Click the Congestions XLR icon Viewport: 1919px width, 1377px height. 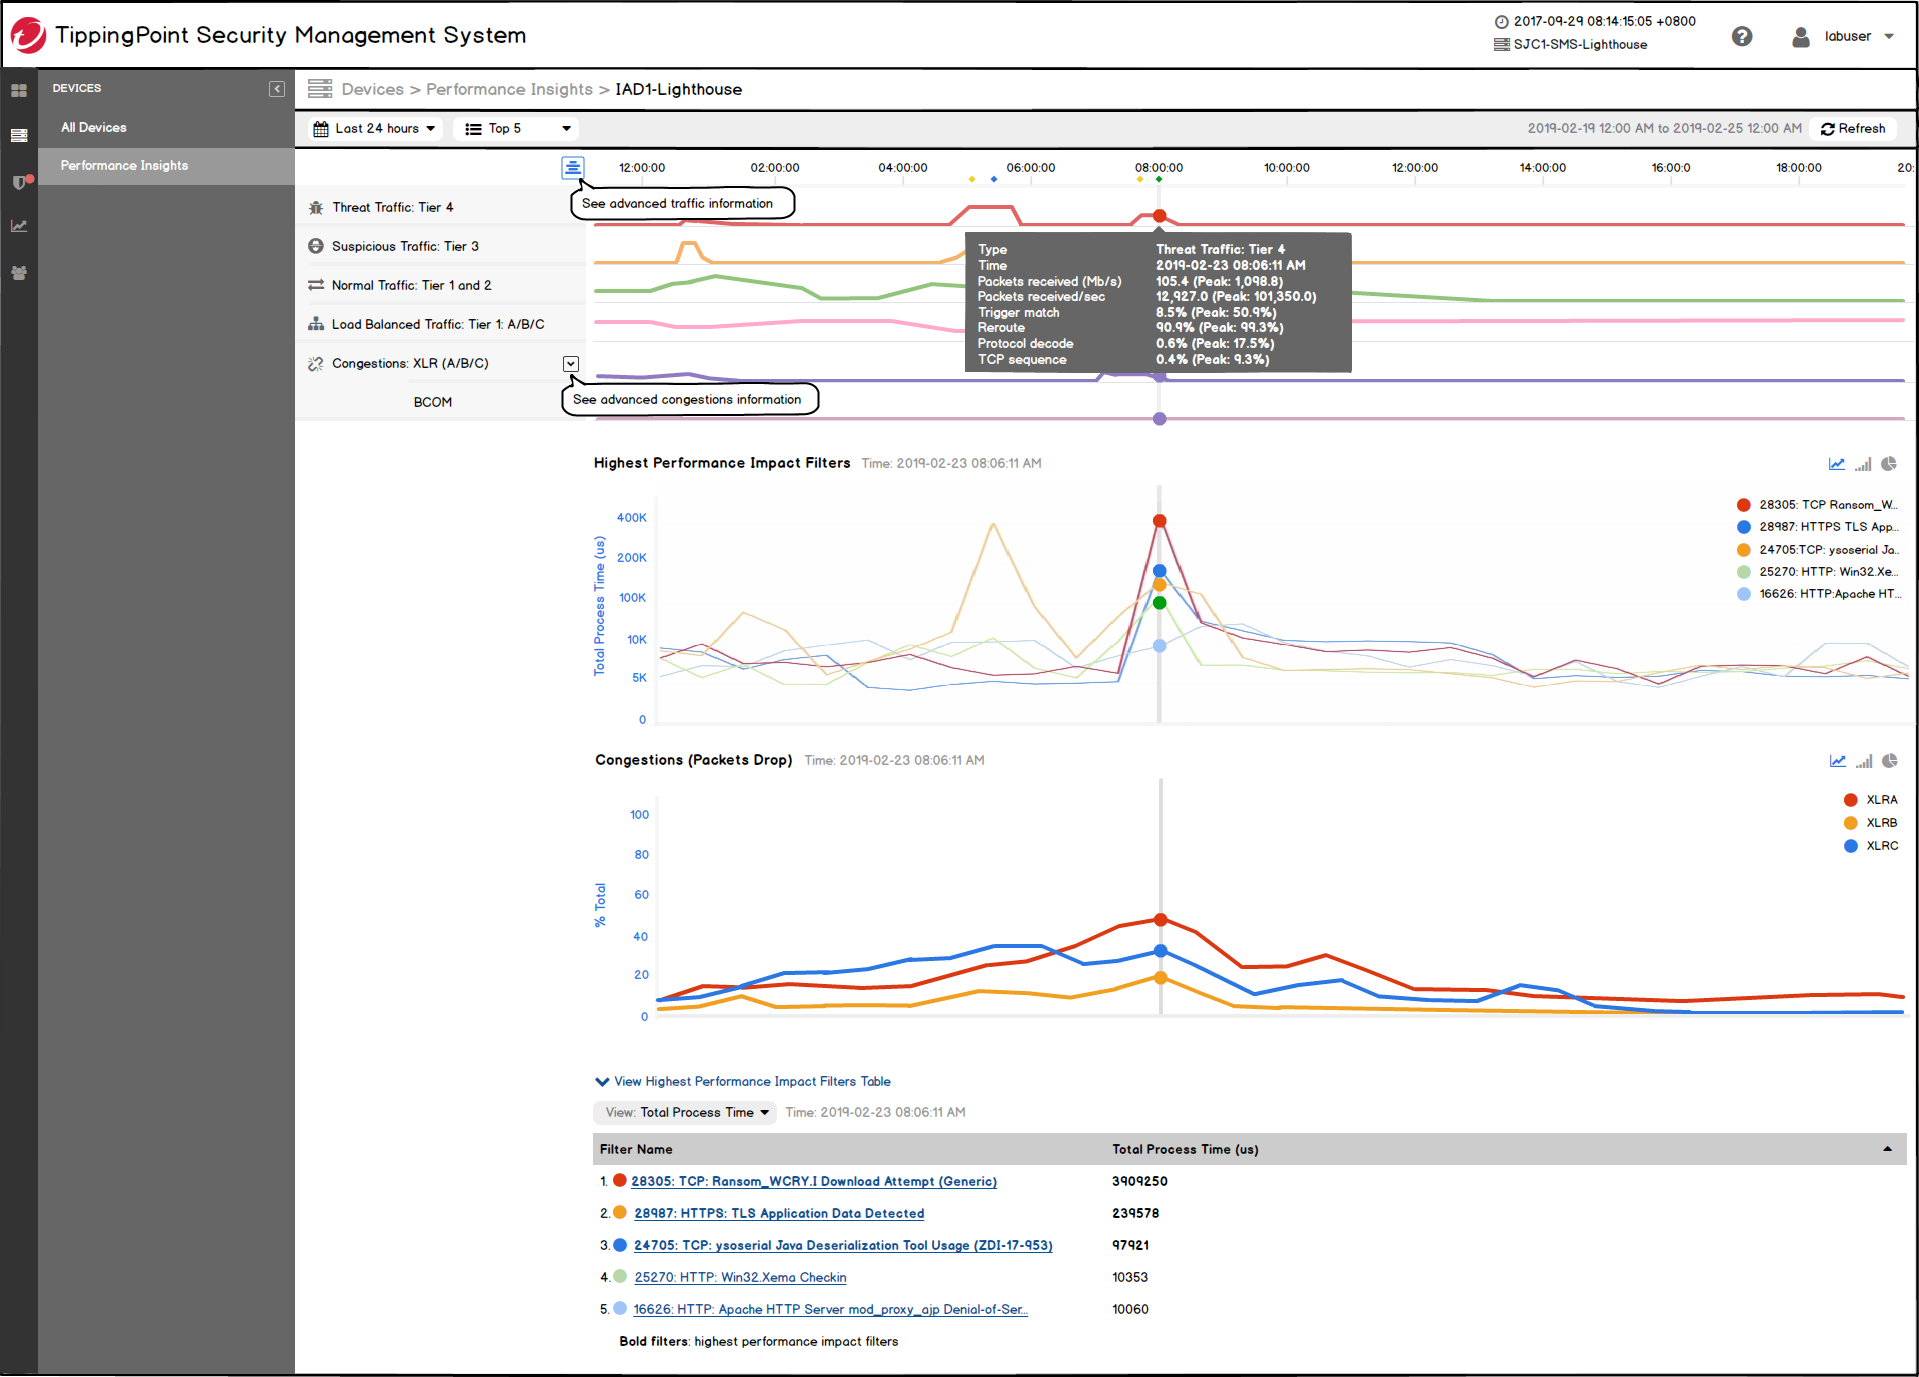[x=316, y=363]
